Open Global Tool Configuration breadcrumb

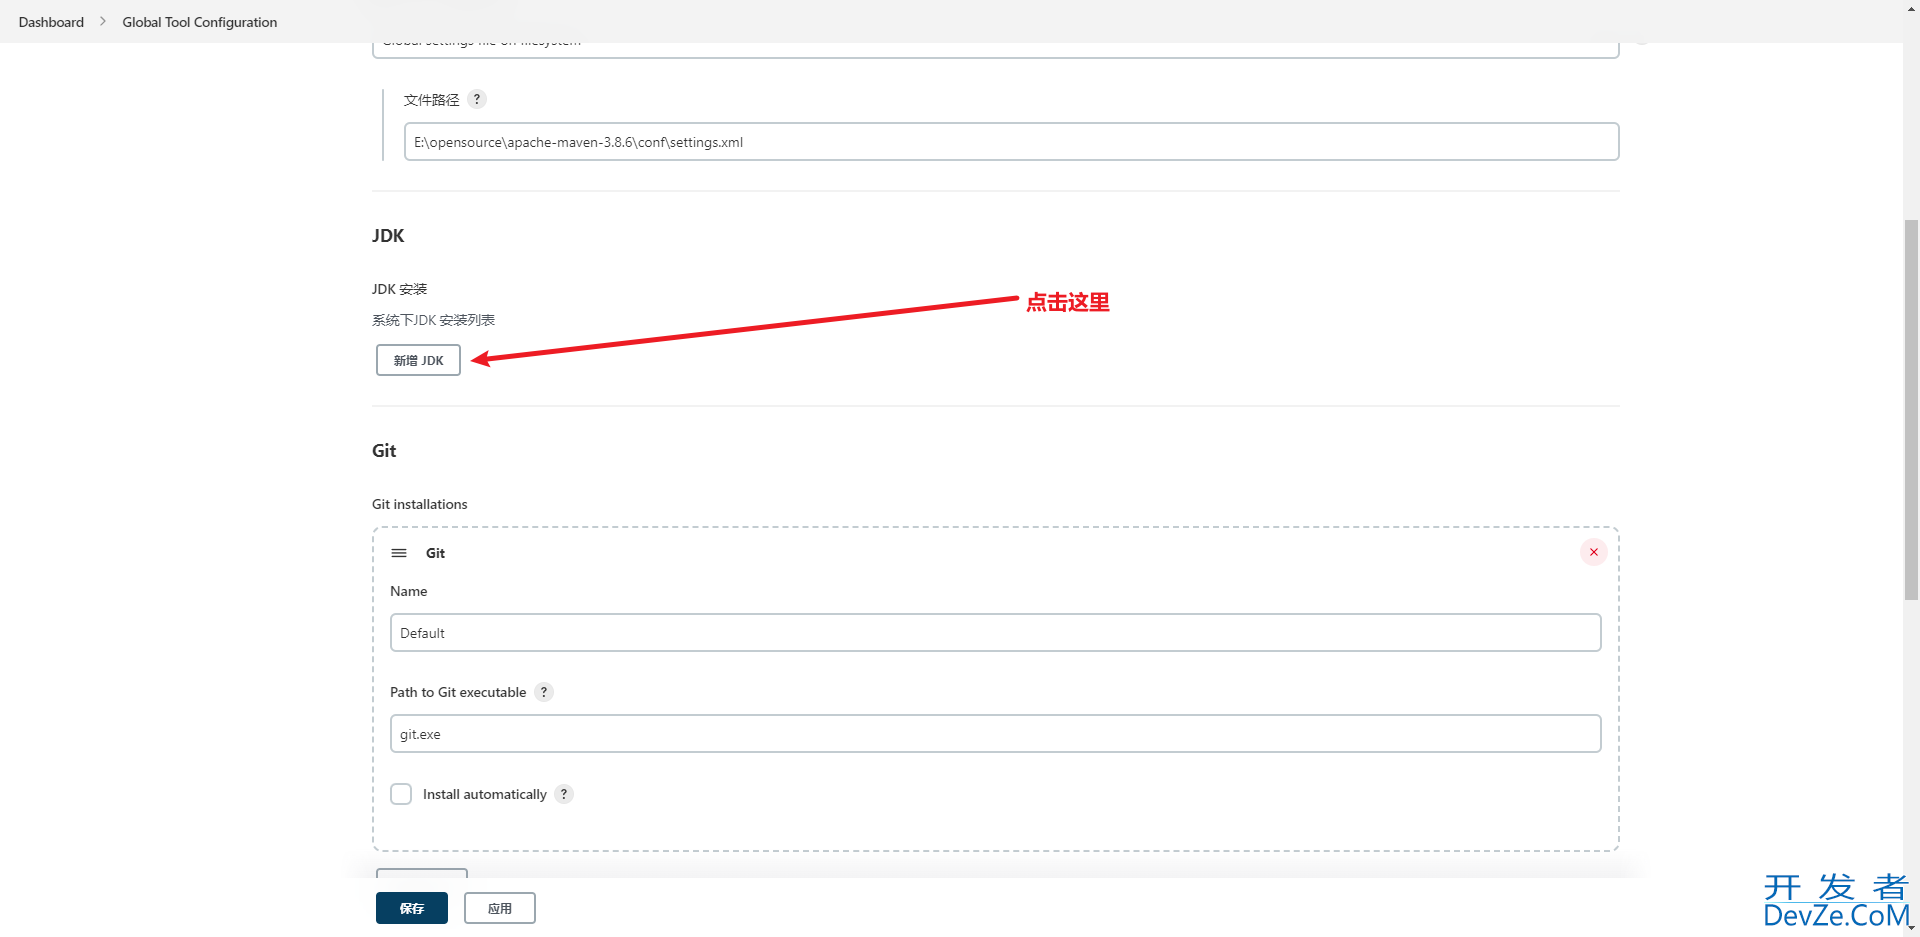(200, 22)
